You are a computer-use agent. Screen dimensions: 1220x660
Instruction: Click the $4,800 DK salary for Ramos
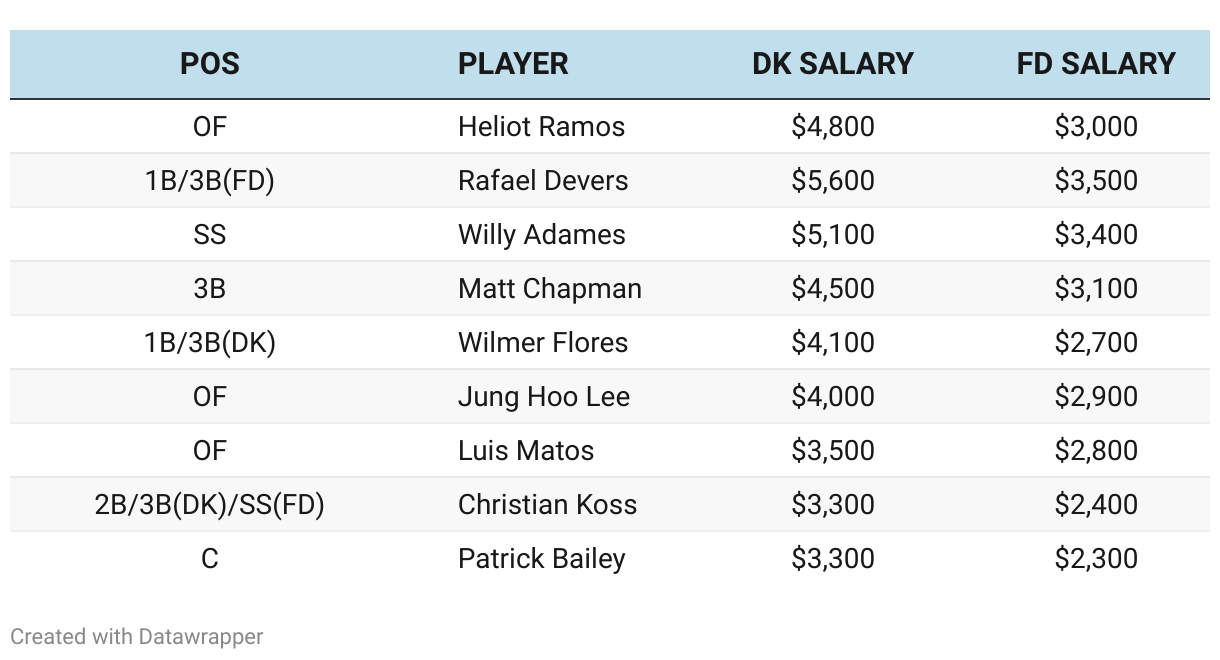833,127
